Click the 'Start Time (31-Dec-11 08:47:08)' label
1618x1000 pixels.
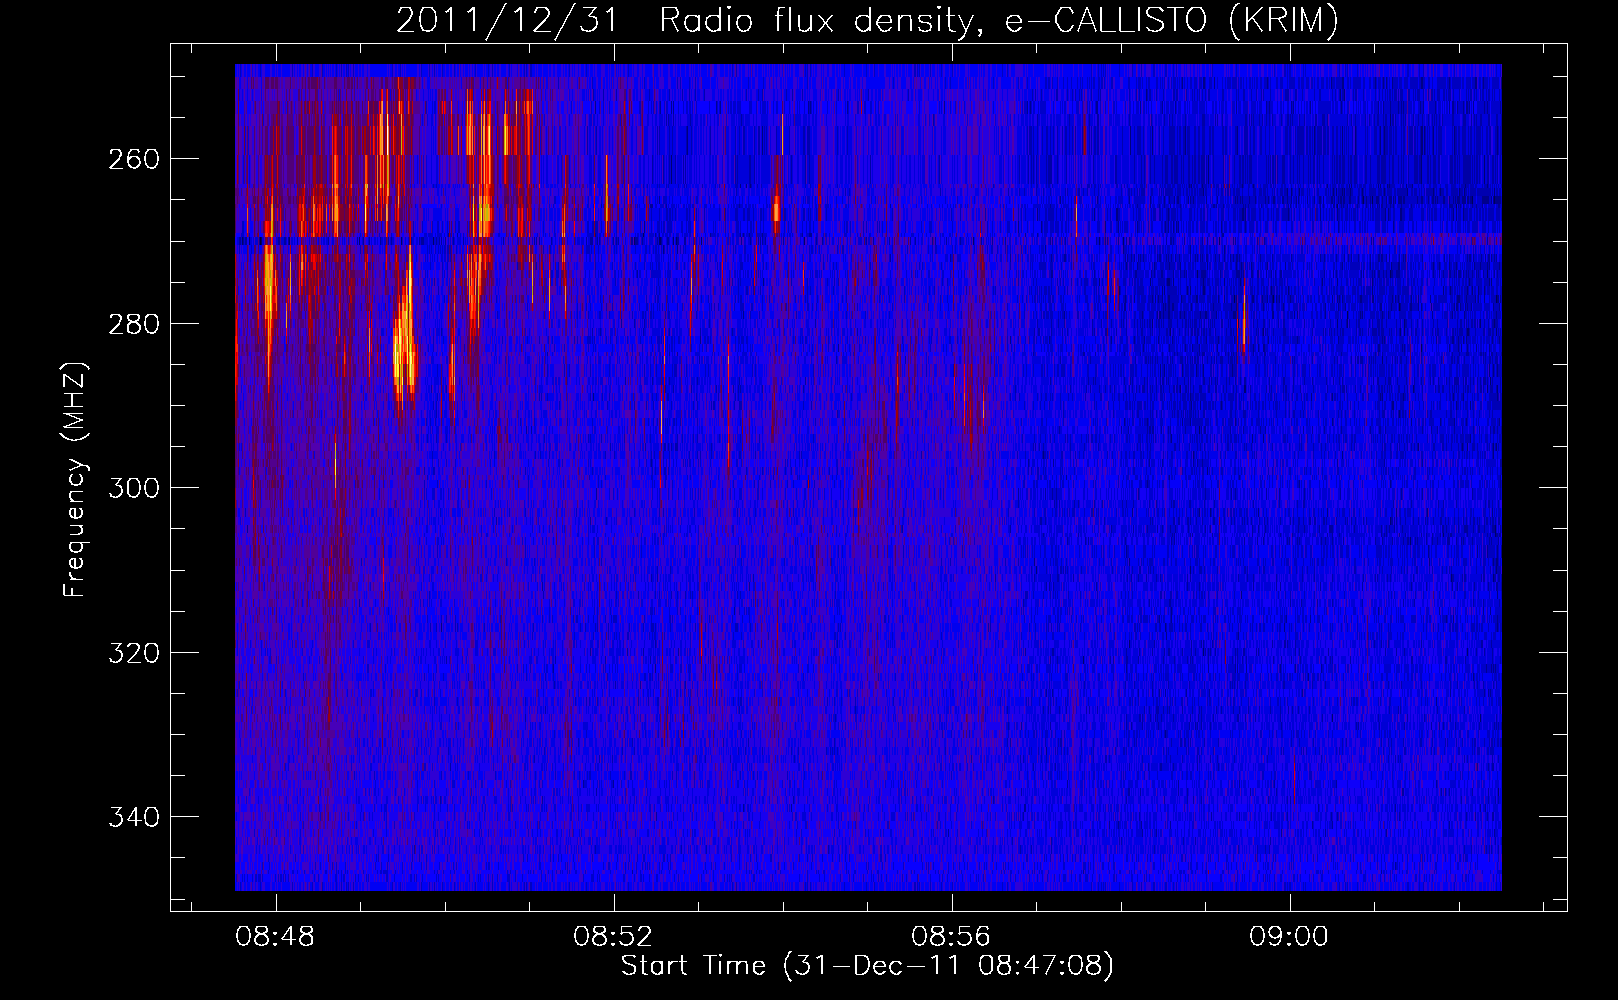tap(867, 966)
